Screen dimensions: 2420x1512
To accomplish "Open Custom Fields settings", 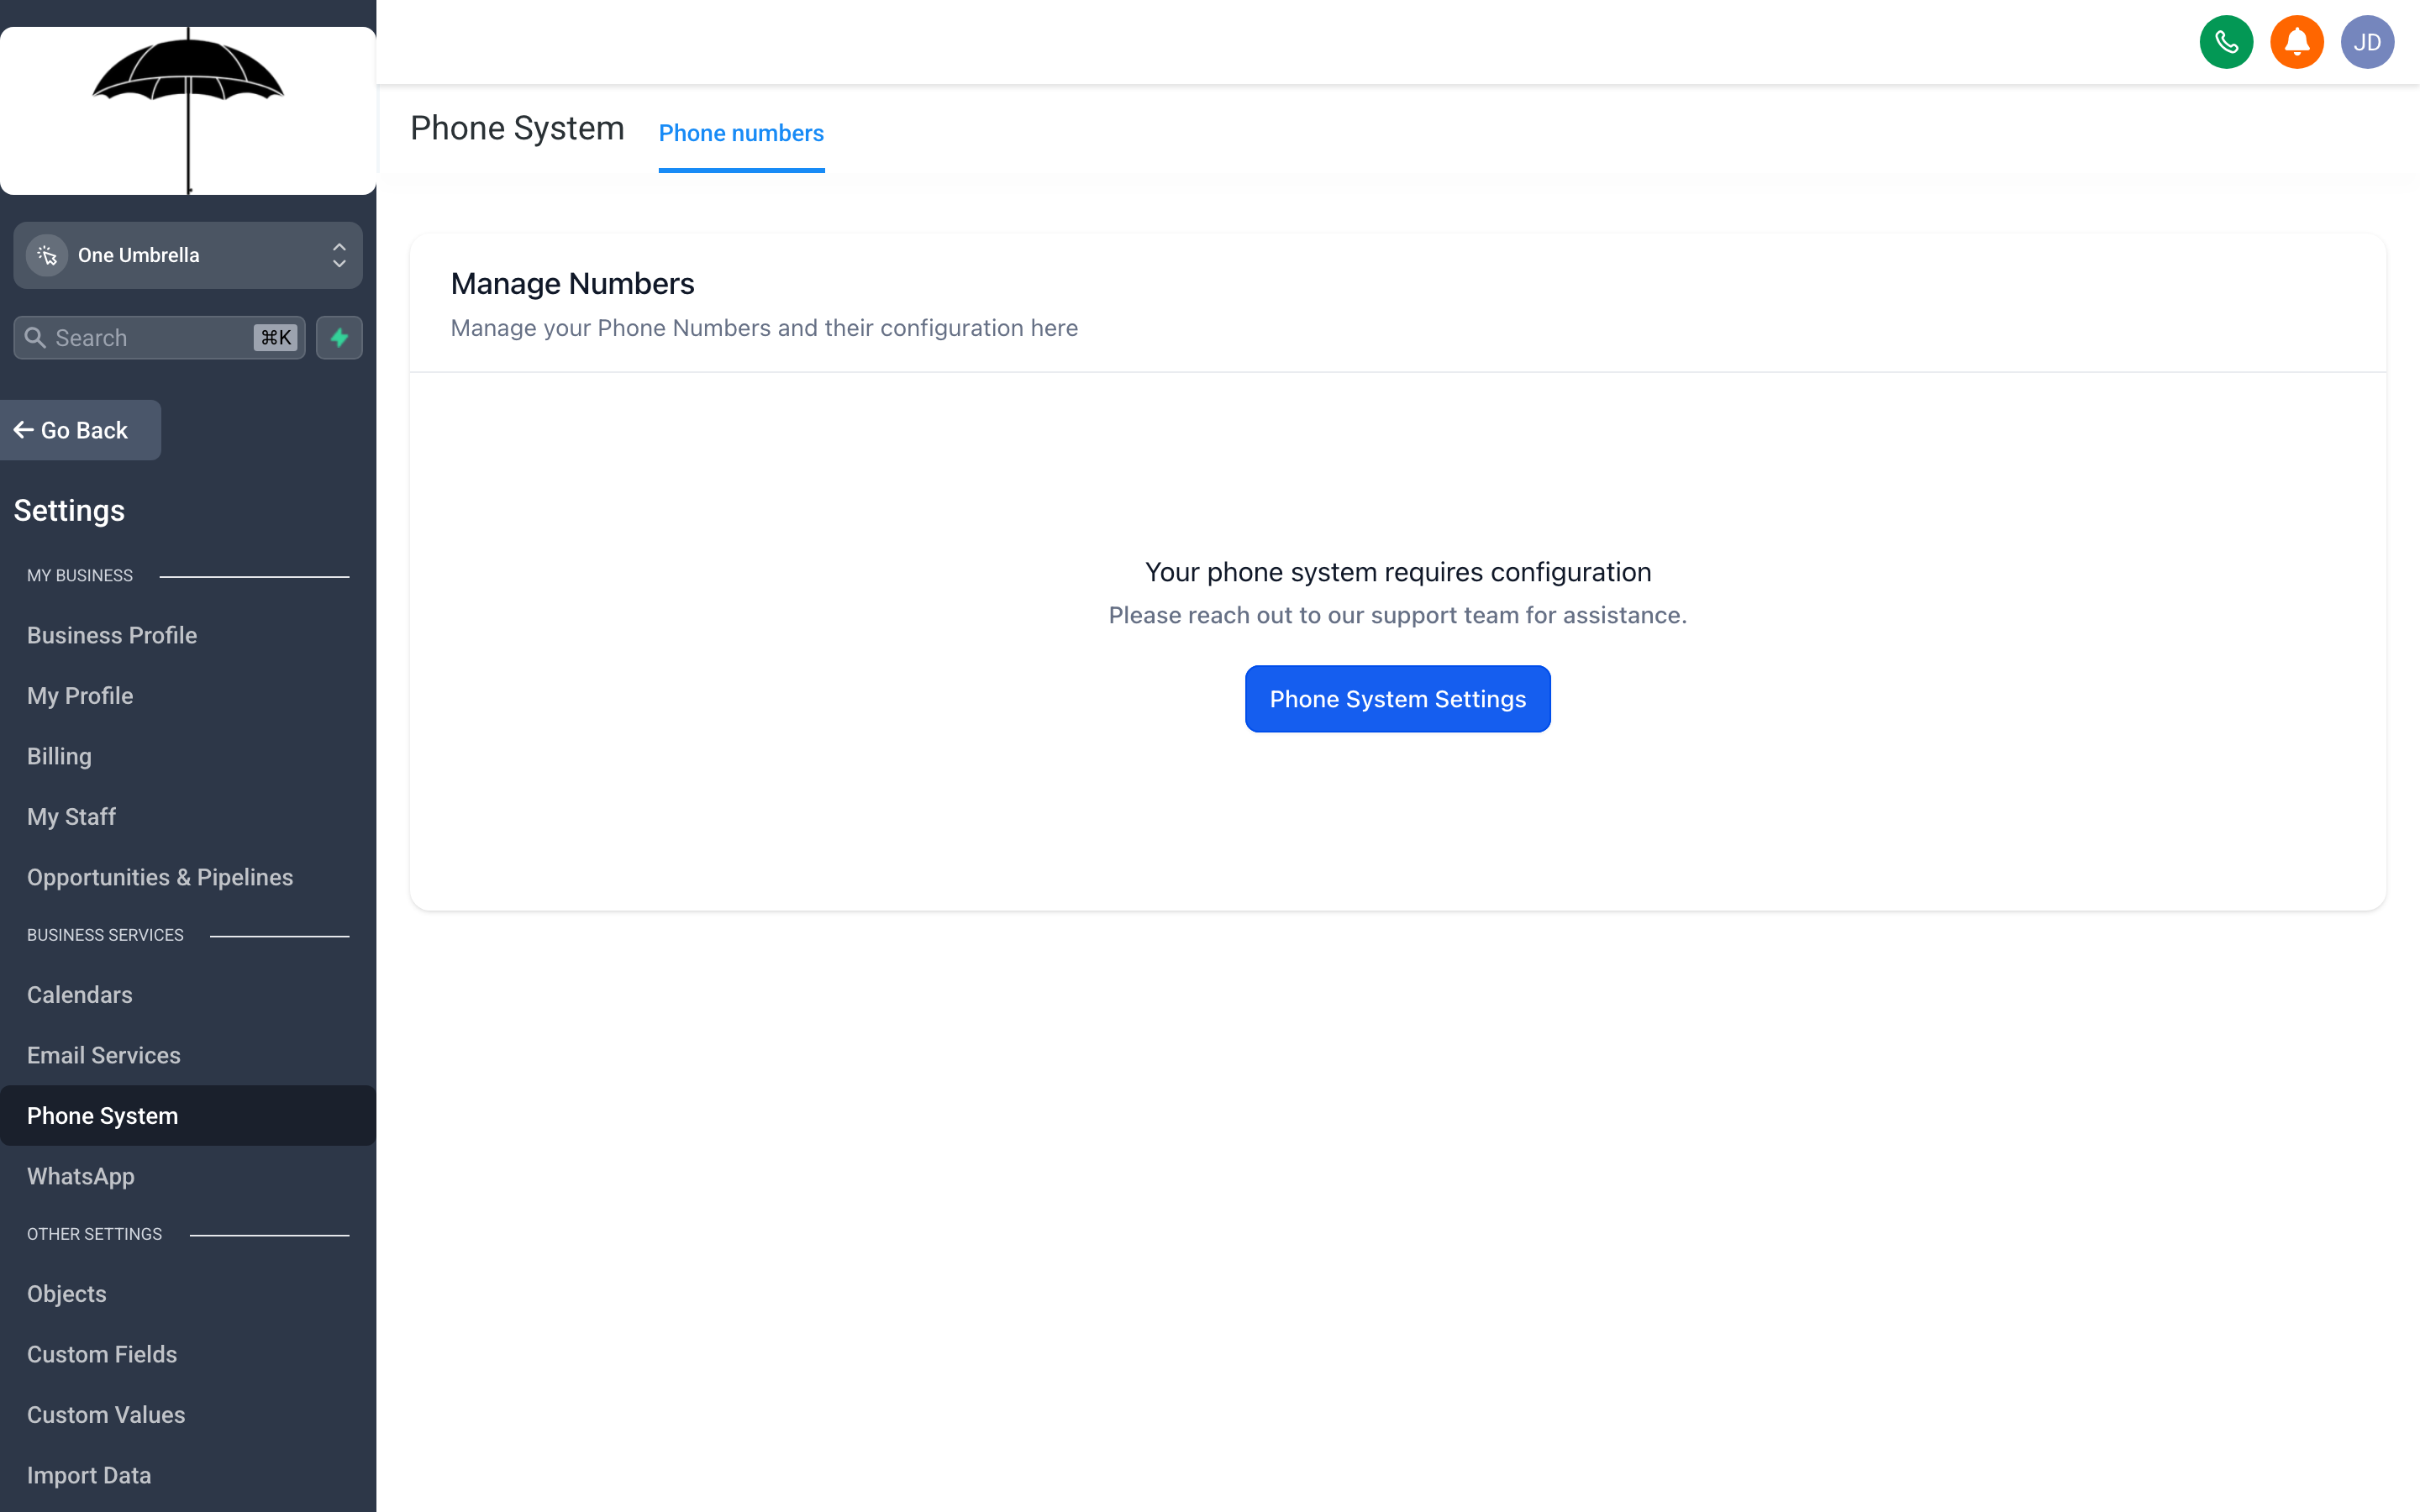I will click(188, 1354).
